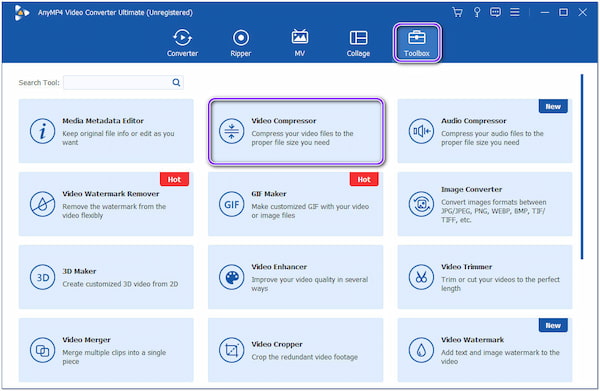Click "Add text and image watermark" description

coord(500,357)
